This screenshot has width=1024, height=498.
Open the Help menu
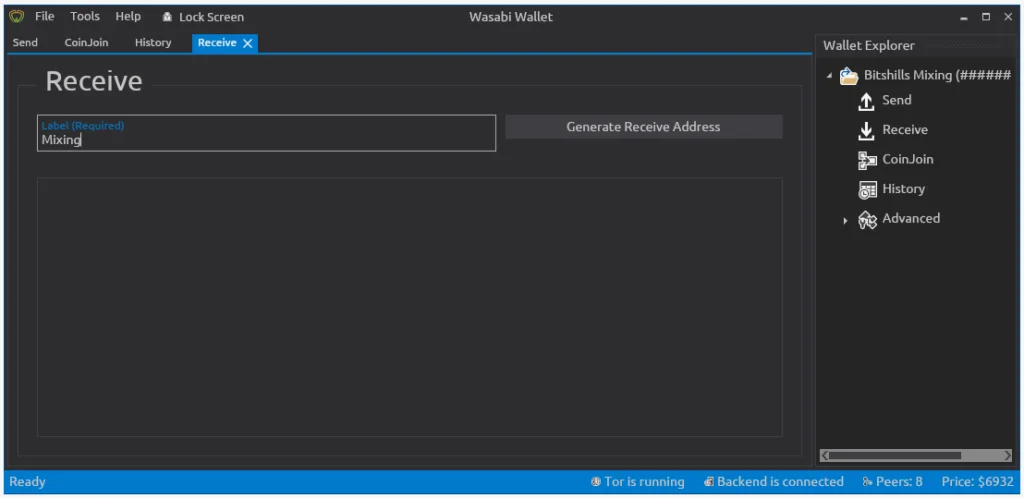tap(128, 17)
